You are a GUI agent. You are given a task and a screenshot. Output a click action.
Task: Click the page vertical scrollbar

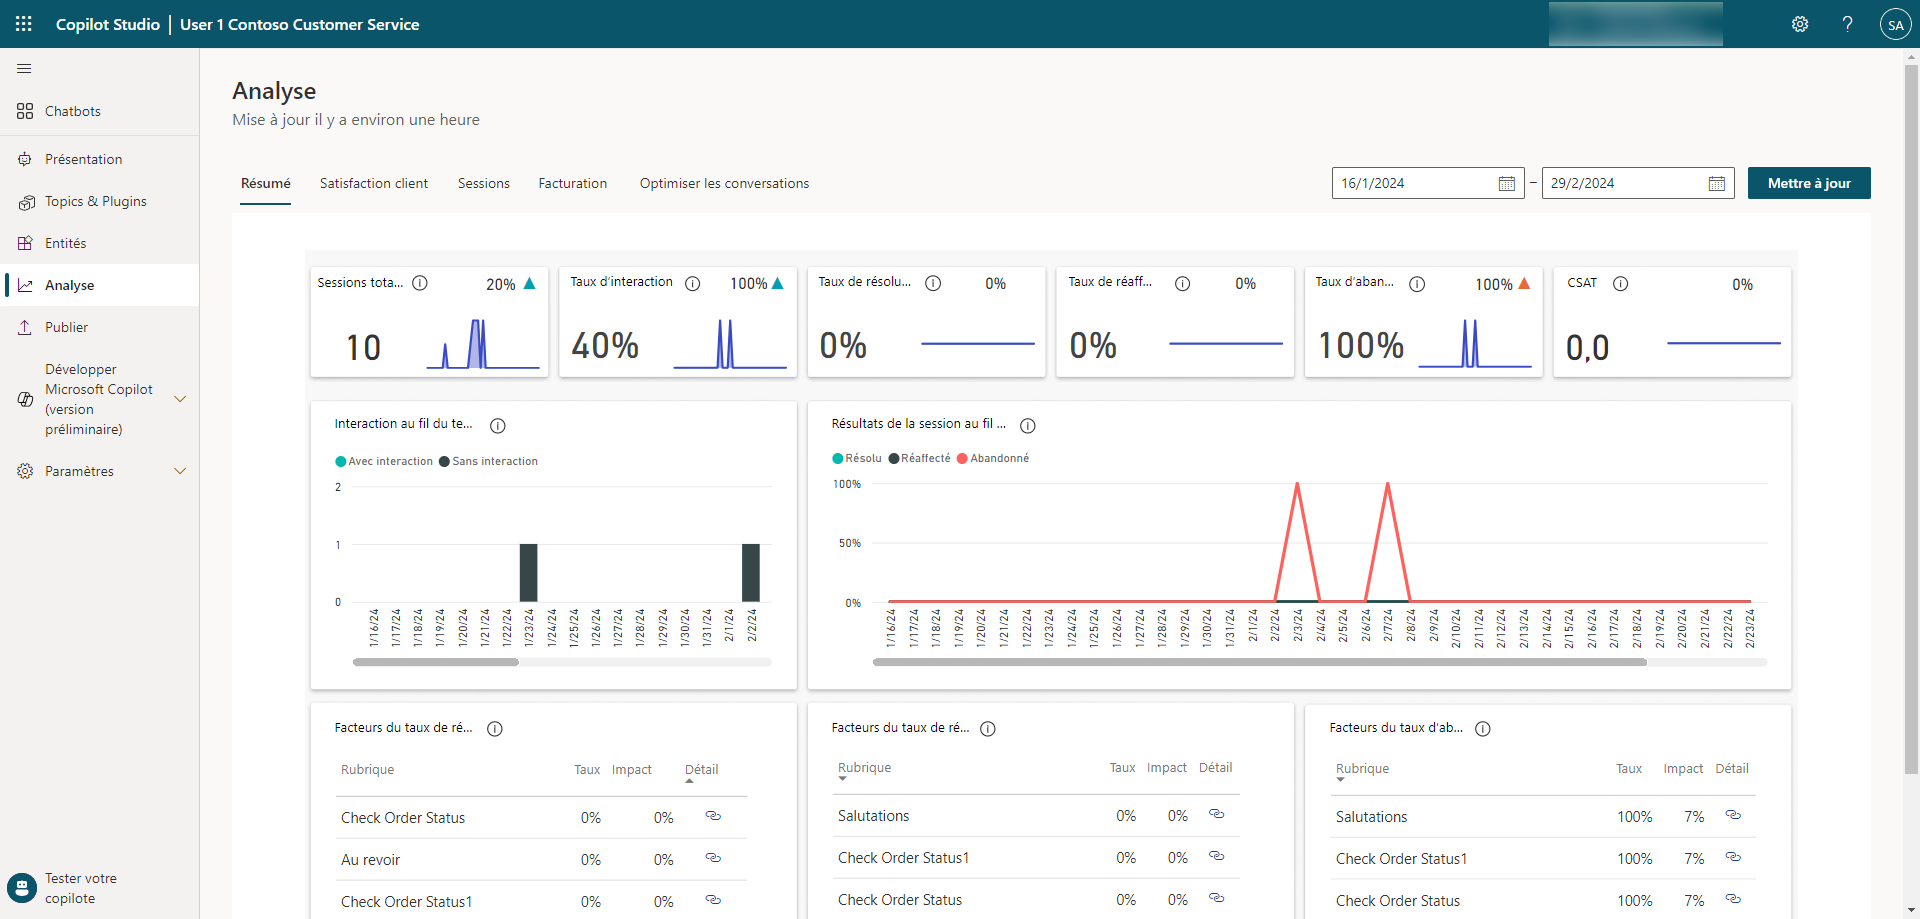pyautogui.click(x=1911, y=420)
